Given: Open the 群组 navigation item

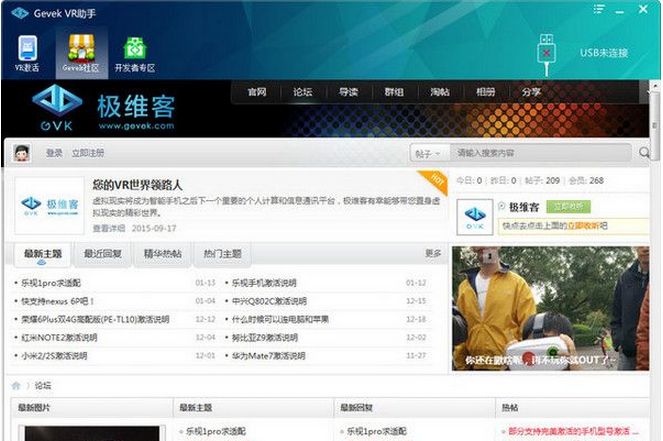Looking at the screenshot, I should coord(394,92).
